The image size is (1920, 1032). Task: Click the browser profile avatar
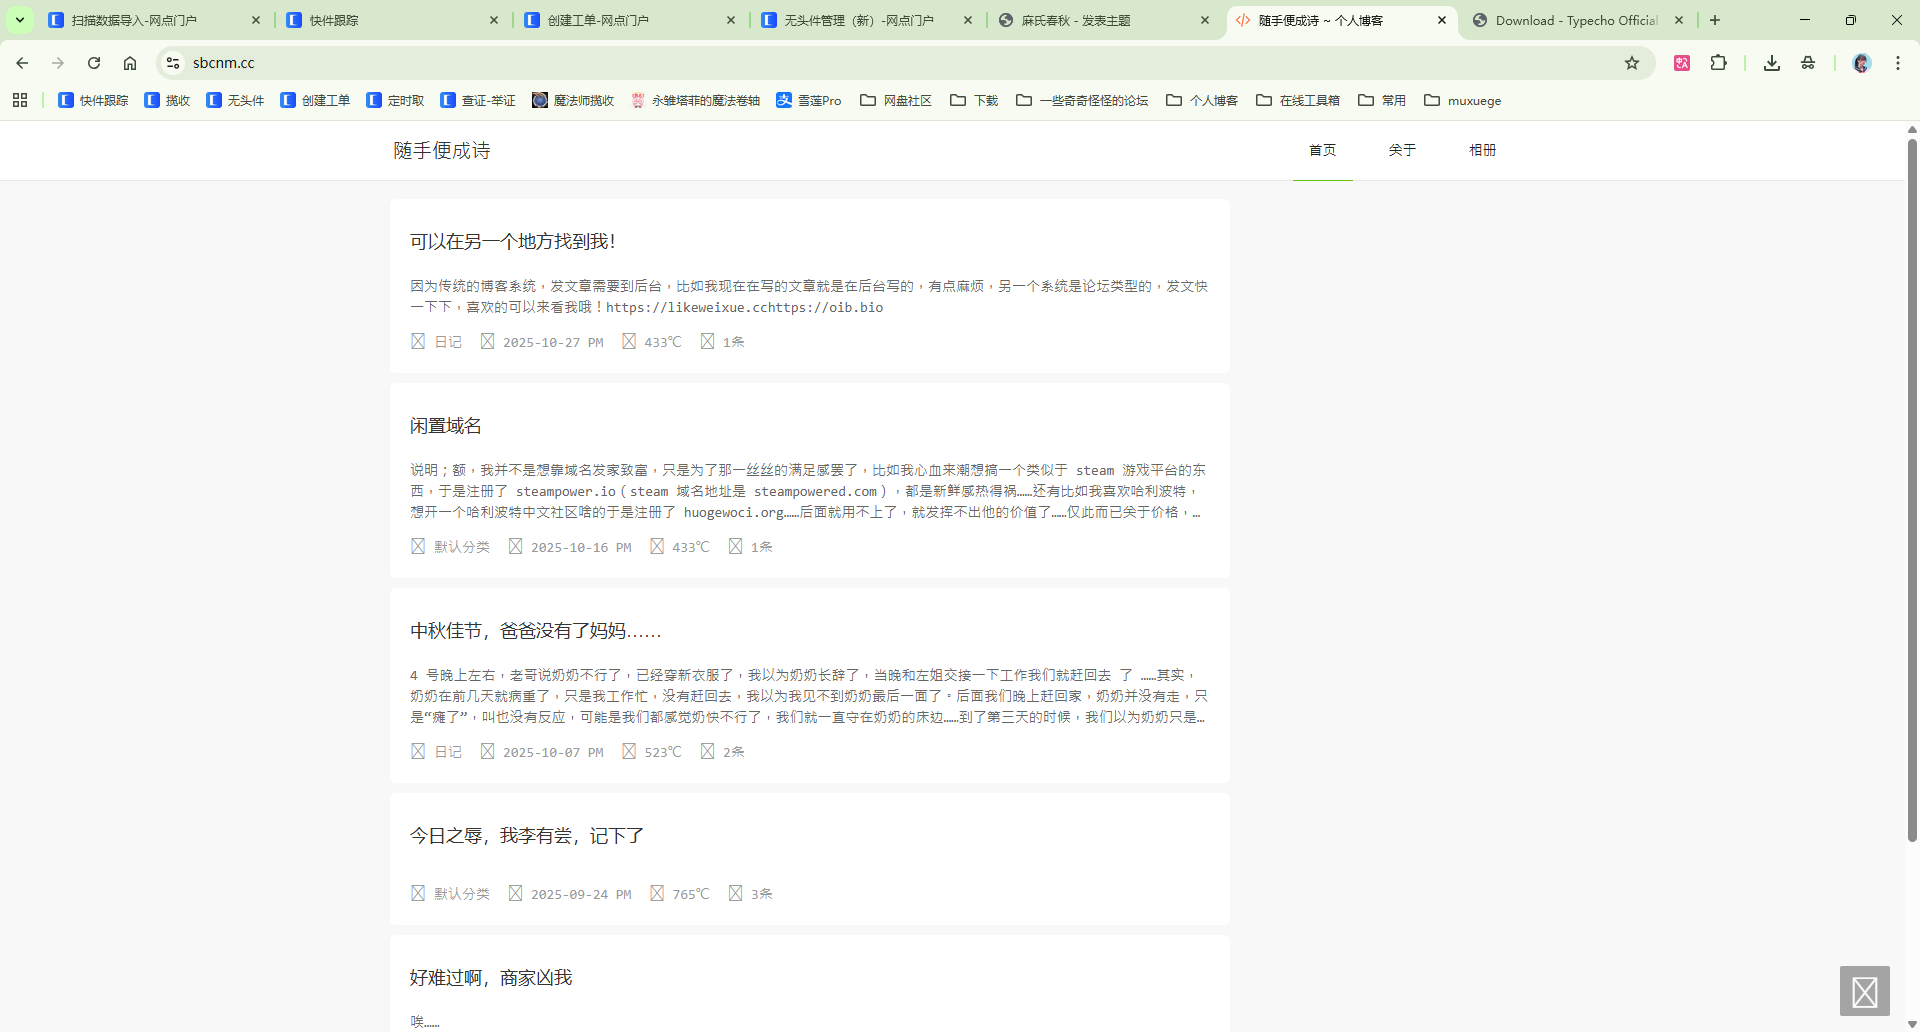(1860, 62)
